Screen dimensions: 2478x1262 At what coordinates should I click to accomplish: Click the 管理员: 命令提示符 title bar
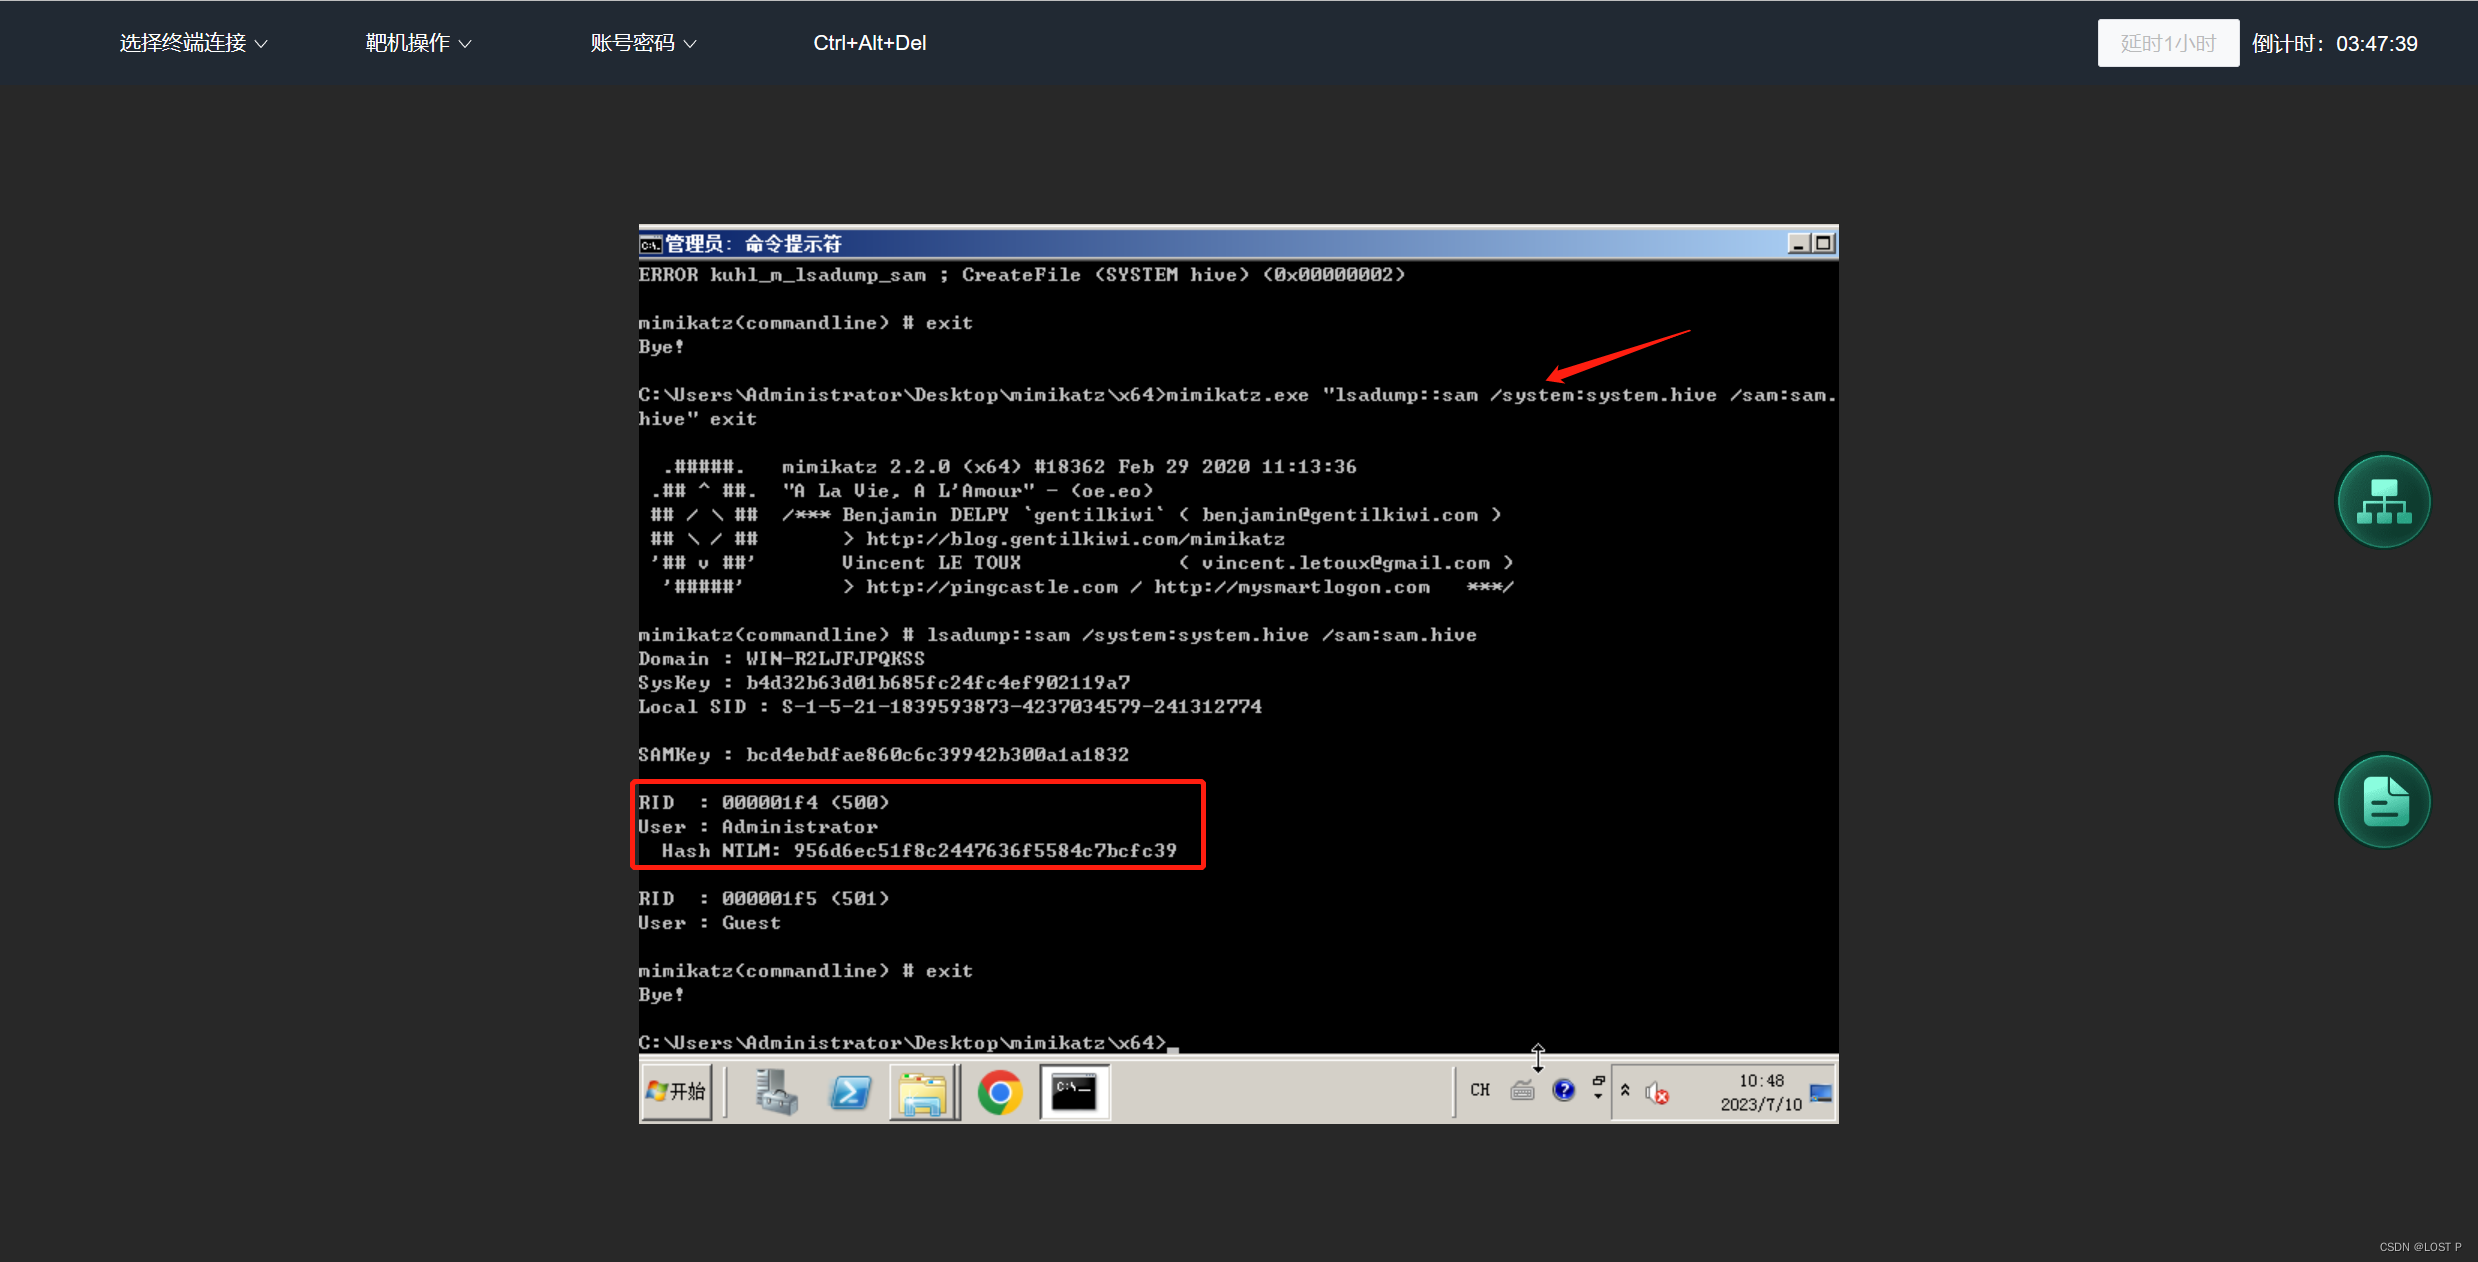[1238, 243]
